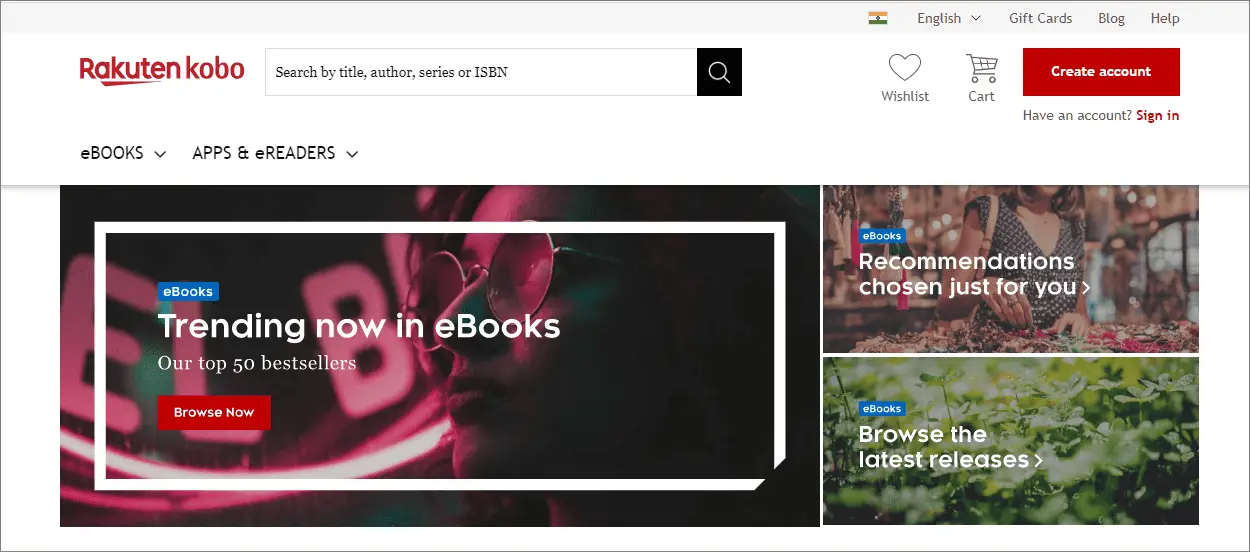This screenshot has width=1250, height=552.
Task: Click the eBooks tag on trending banner
Action: pos(188,292)
